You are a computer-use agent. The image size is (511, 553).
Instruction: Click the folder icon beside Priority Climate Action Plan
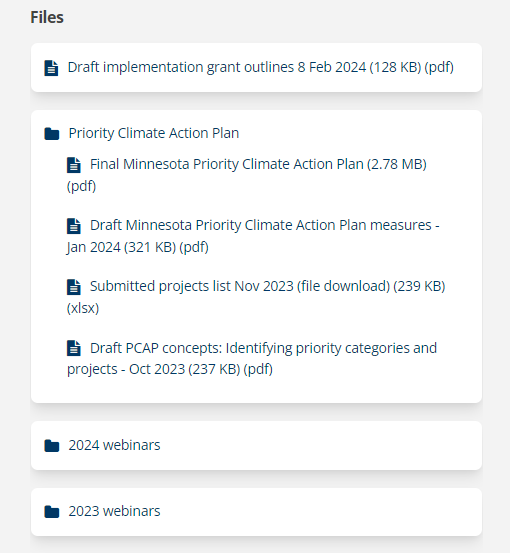(52, 134)
